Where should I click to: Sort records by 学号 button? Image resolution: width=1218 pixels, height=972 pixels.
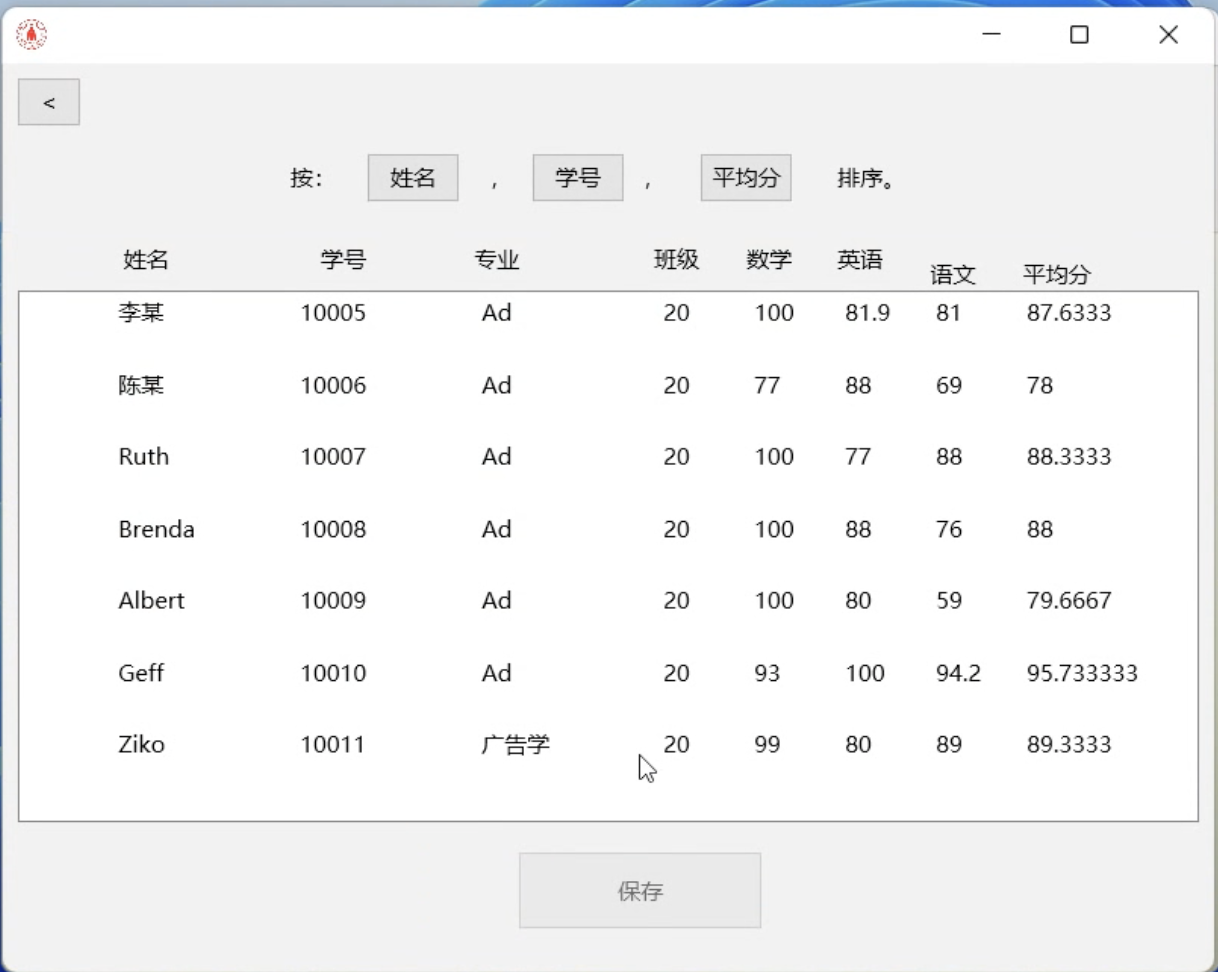tap(578, 178)
